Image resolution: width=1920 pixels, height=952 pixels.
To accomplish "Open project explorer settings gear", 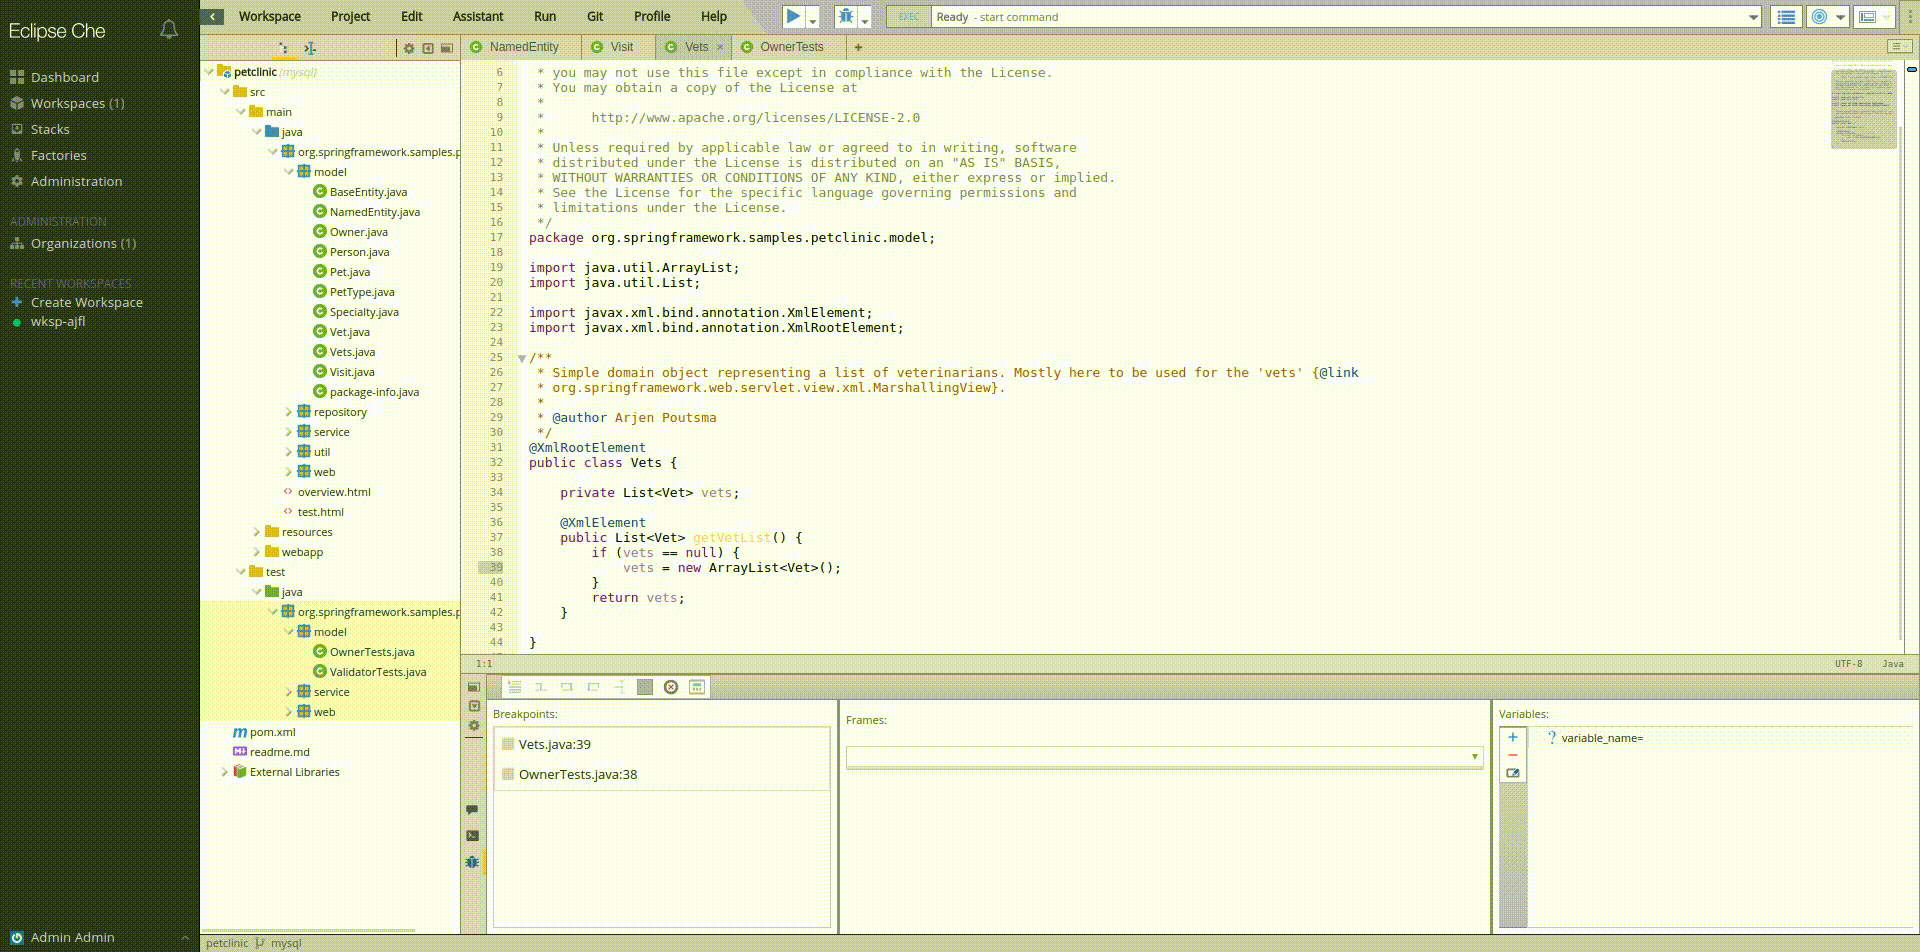I will tap(409, 48).
